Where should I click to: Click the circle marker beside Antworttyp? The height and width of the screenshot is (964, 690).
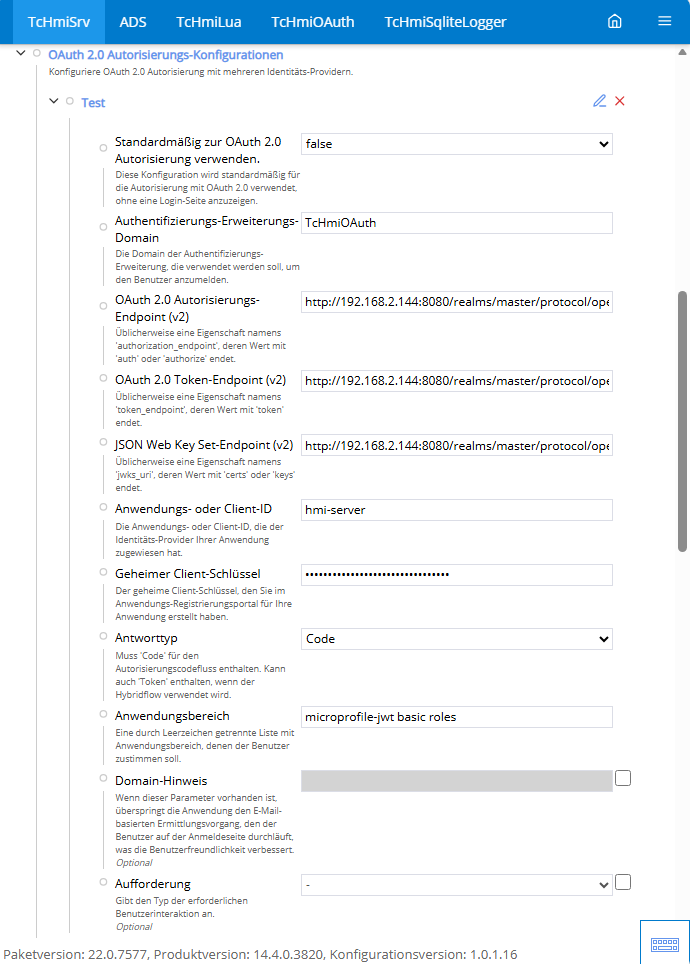(x=103, y=635)
